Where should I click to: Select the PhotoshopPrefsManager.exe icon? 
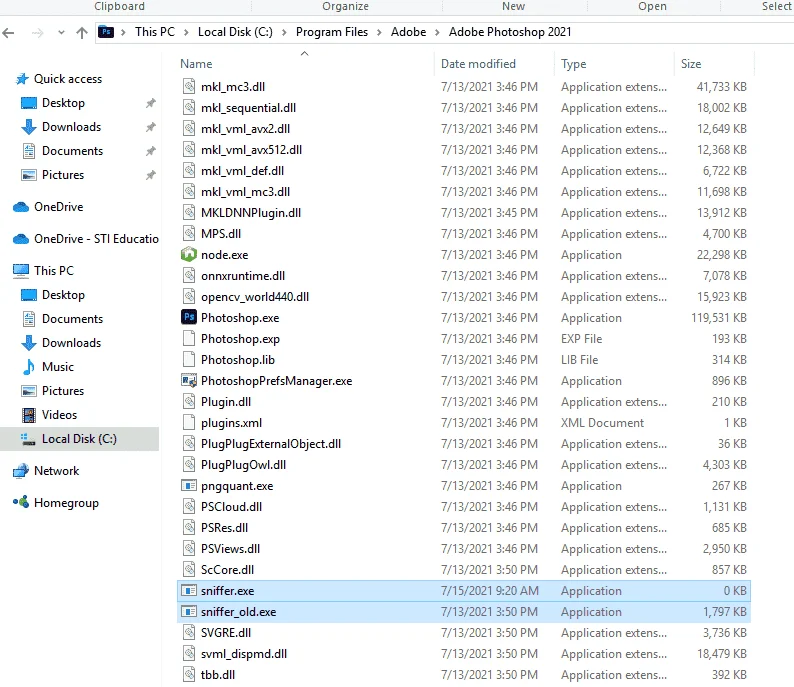coord(188,381)
